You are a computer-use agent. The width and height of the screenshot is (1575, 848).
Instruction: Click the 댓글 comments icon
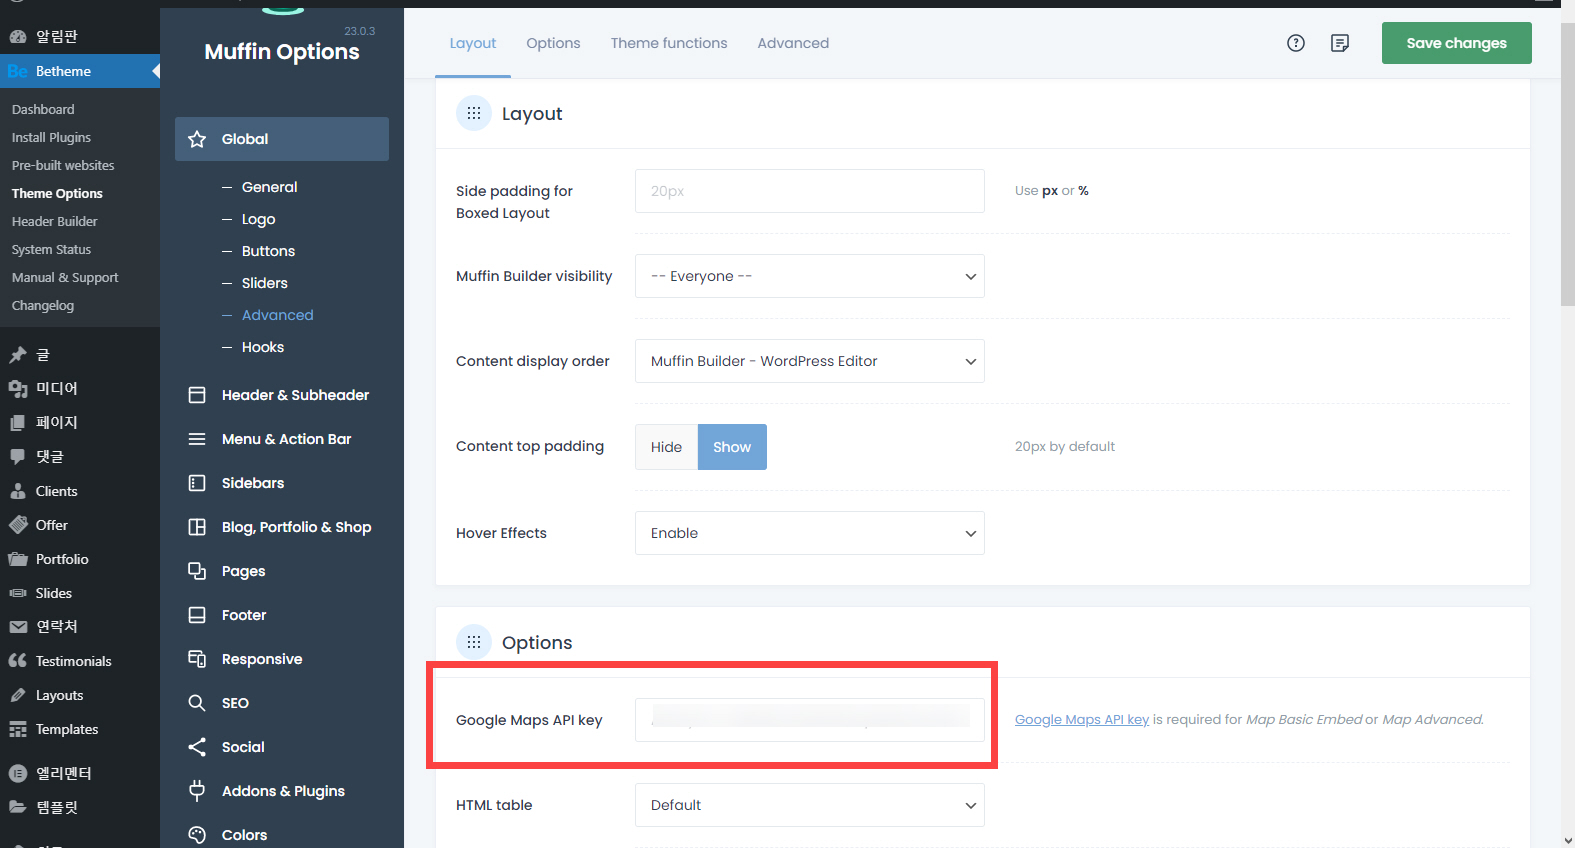[18, 457]
